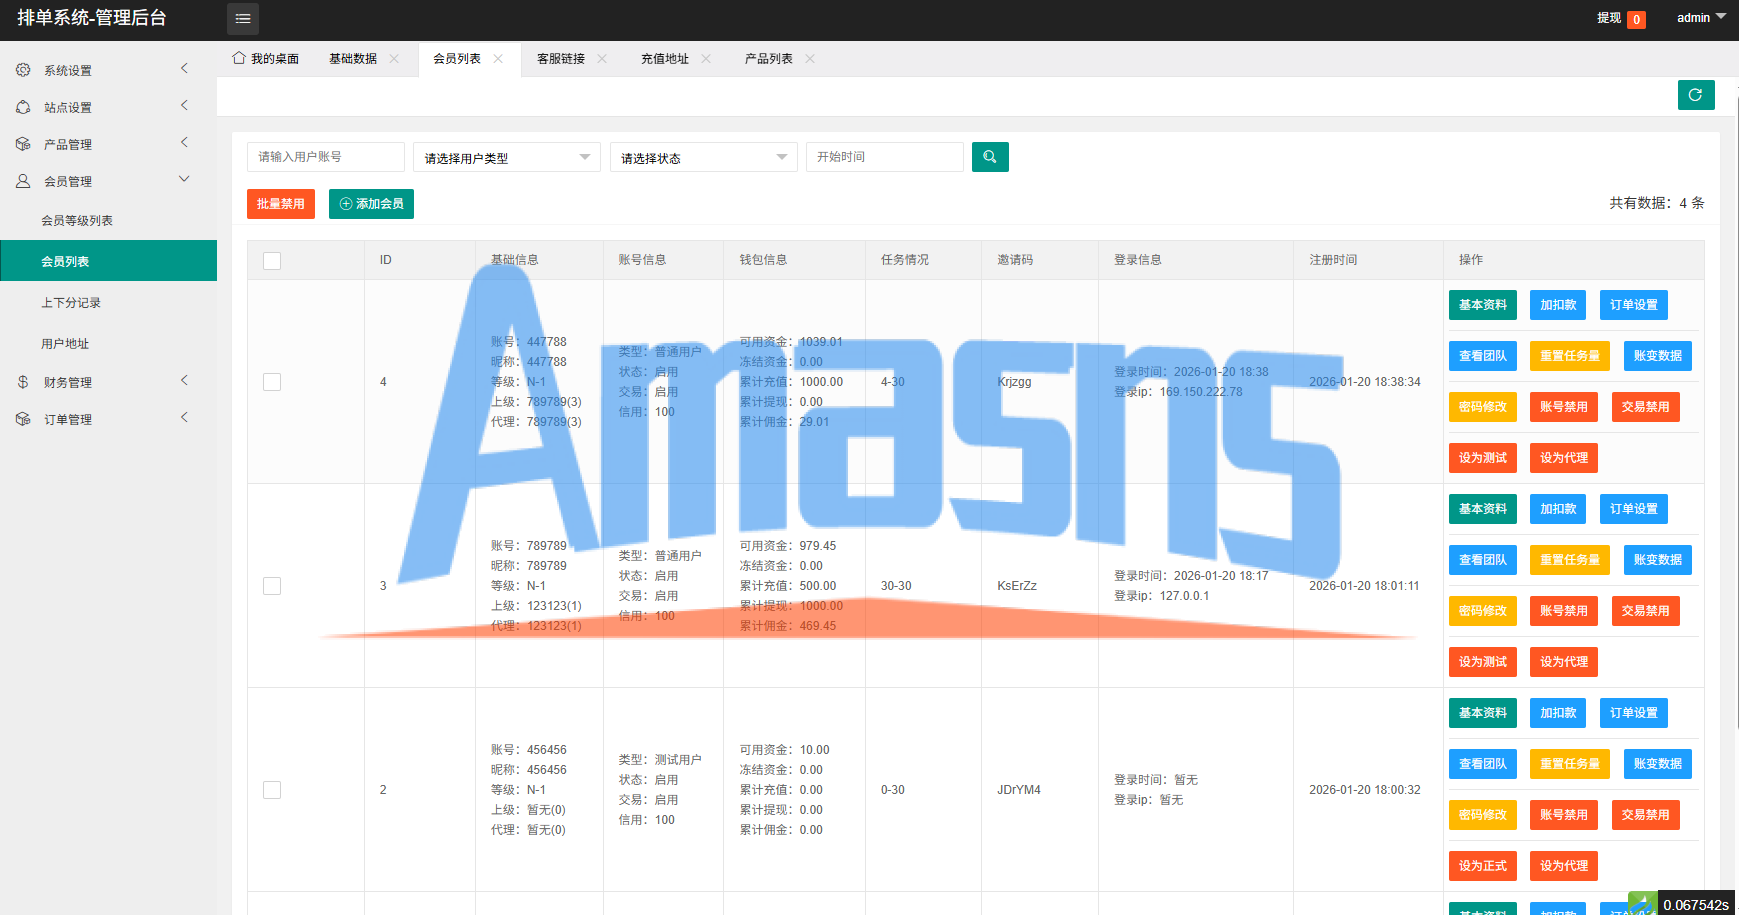Viewport: 1739px width, 915px height.
Task: Click 订单设置 for member 456456
Action: tap(1634, 713)
